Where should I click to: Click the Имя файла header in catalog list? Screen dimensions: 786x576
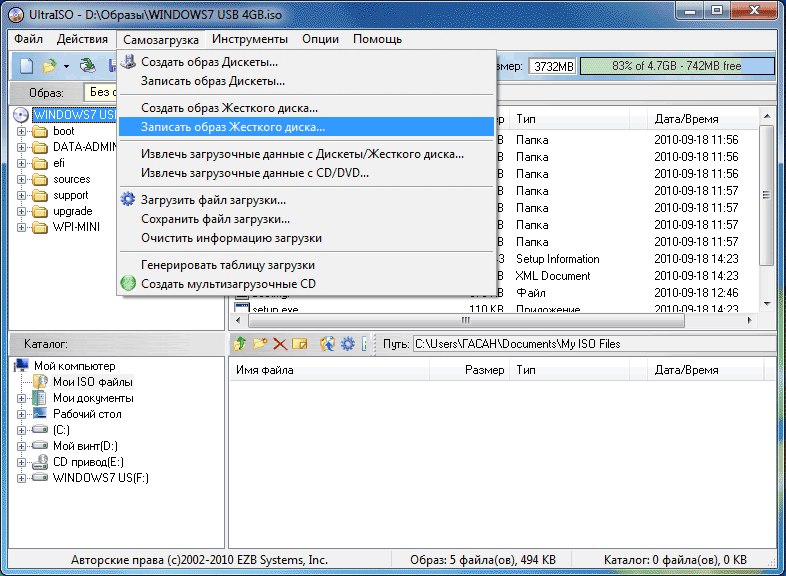[329, 370]
